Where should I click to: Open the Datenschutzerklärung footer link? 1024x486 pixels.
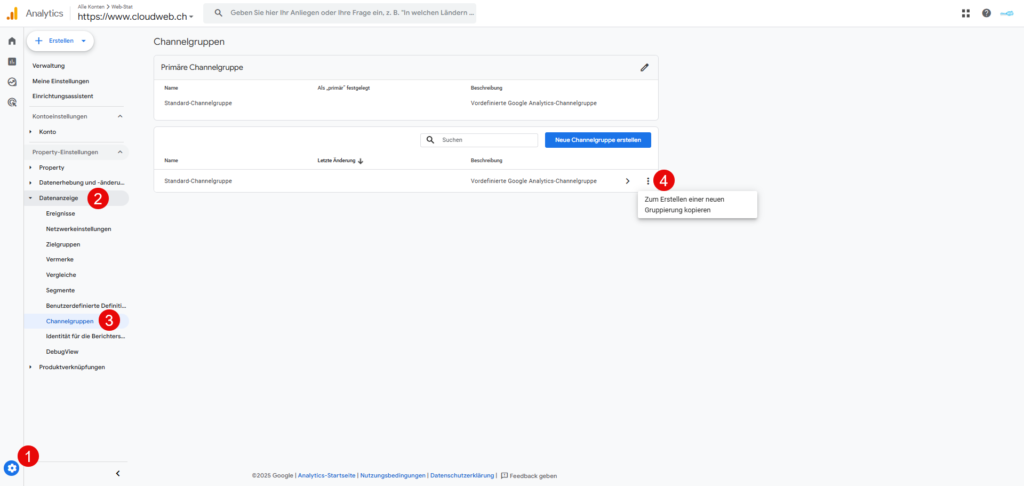tap(462, 475)
